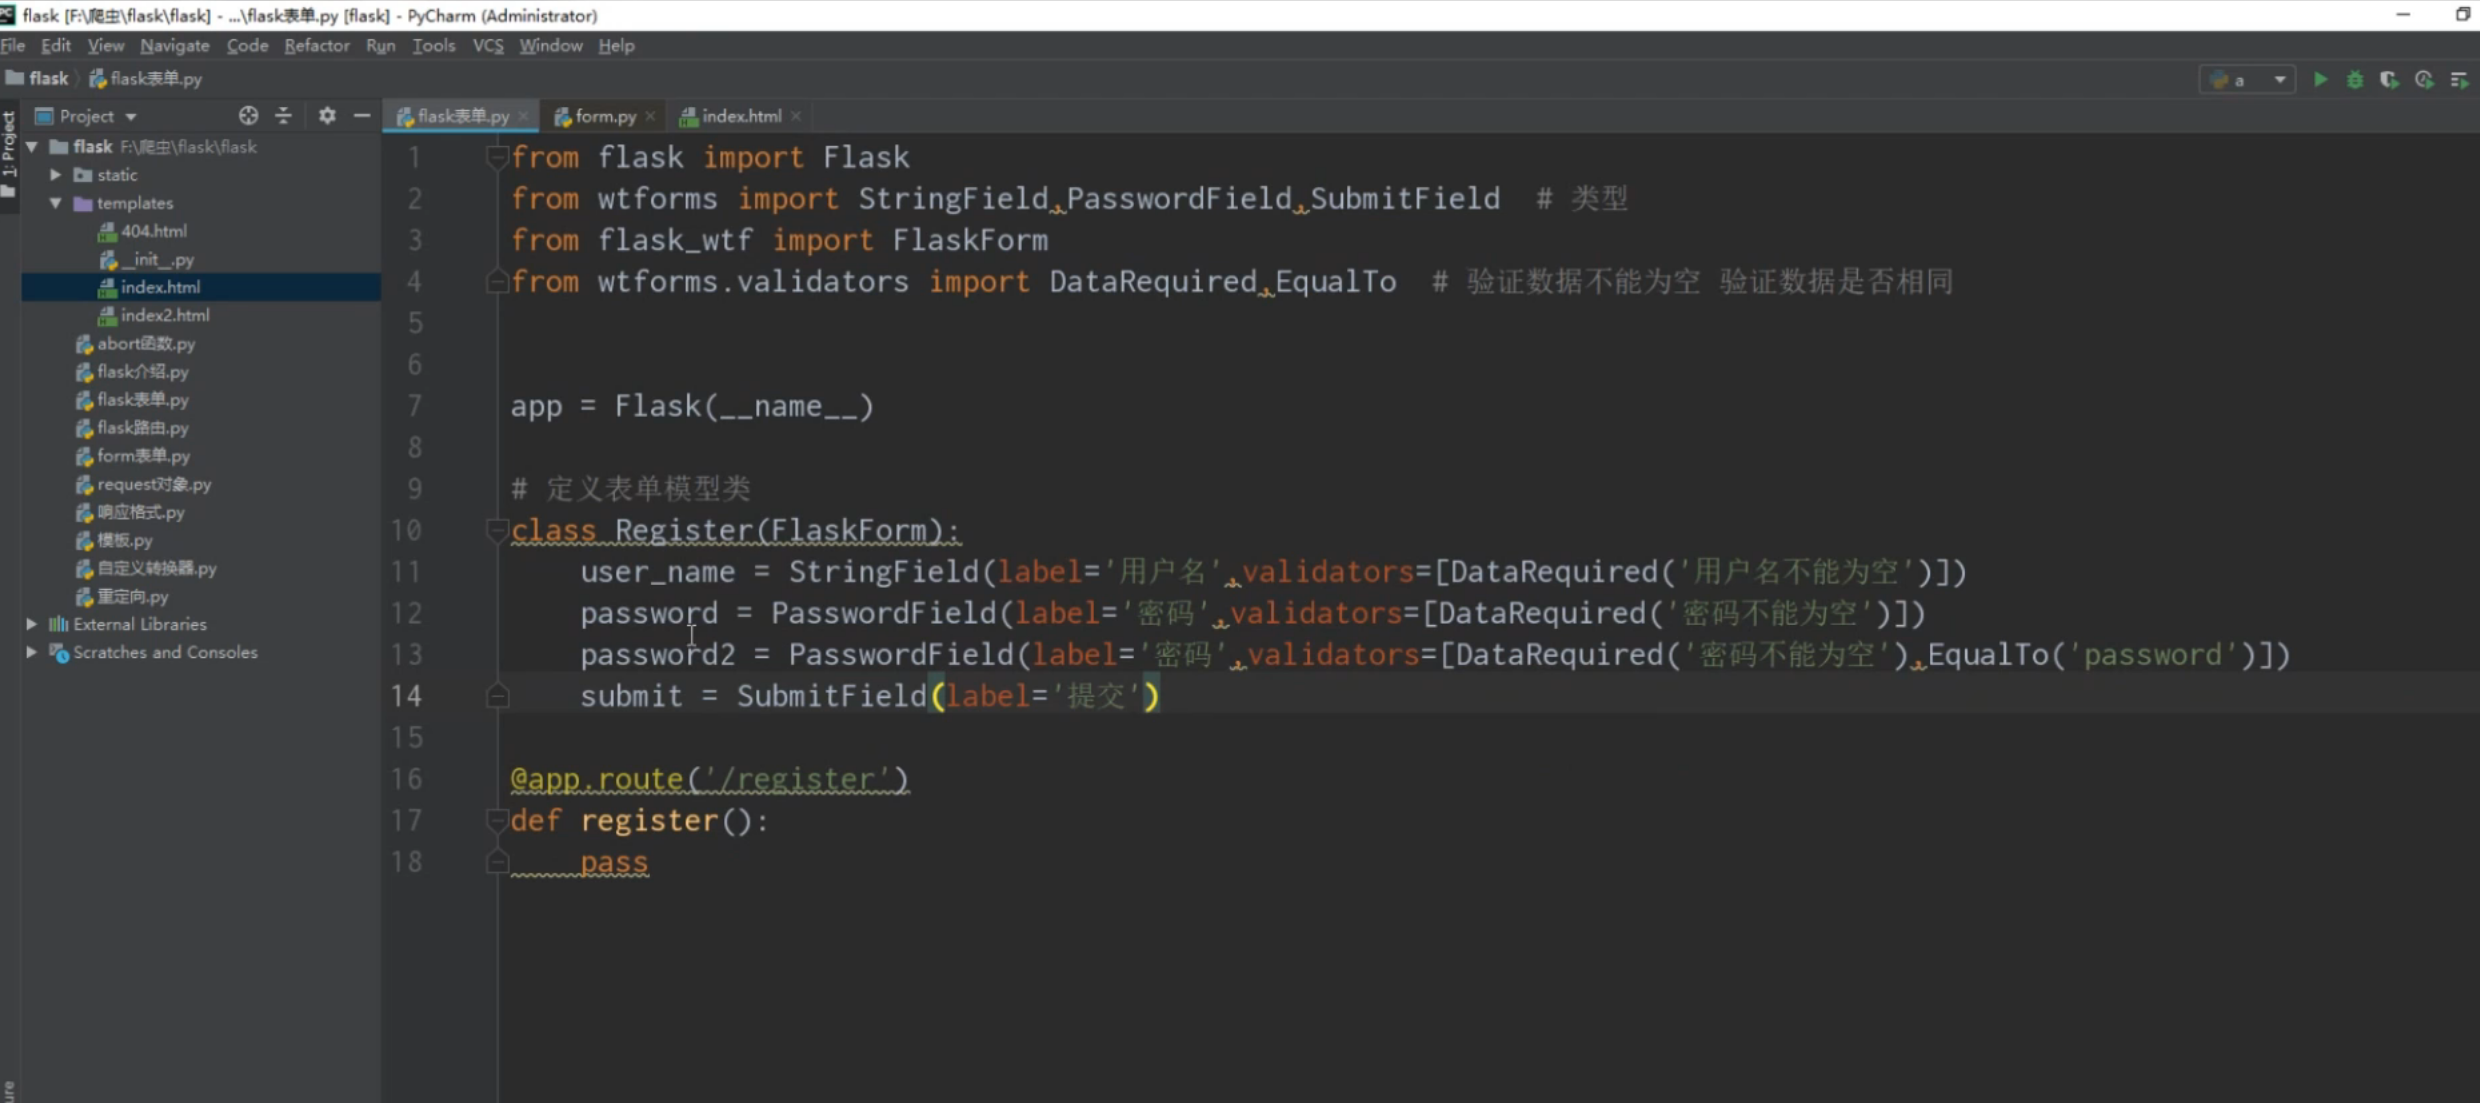This screenshot has width=2480, height=1103.
Task: Run with Coverage shield icon
Action: (2389, 80)
